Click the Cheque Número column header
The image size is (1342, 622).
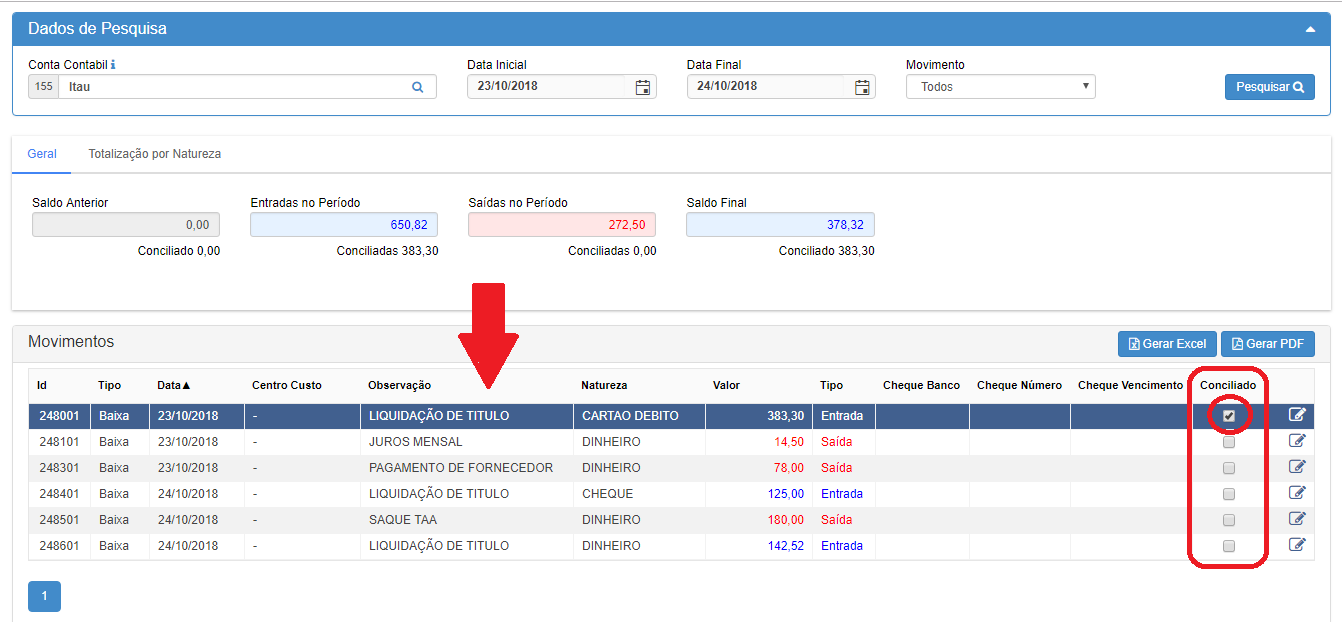[1019, 385]
